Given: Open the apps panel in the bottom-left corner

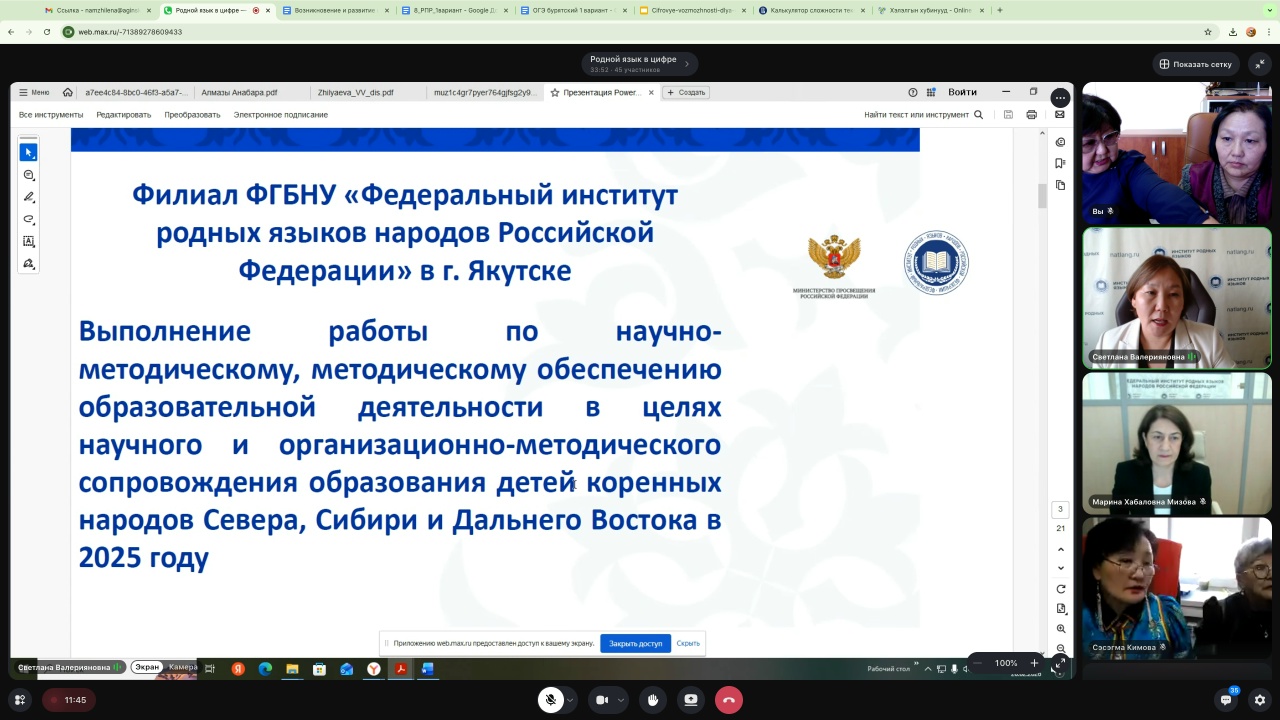Looking at the screenshot, I should pos(19,700).
